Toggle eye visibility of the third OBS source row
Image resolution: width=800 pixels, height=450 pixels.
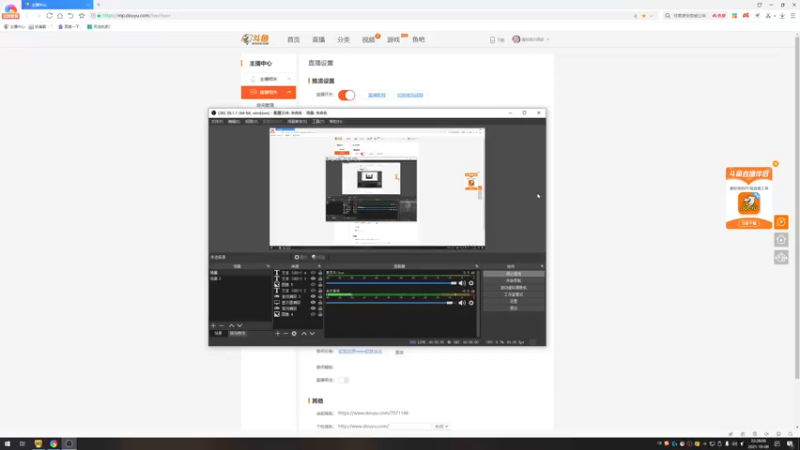[313, 285]
